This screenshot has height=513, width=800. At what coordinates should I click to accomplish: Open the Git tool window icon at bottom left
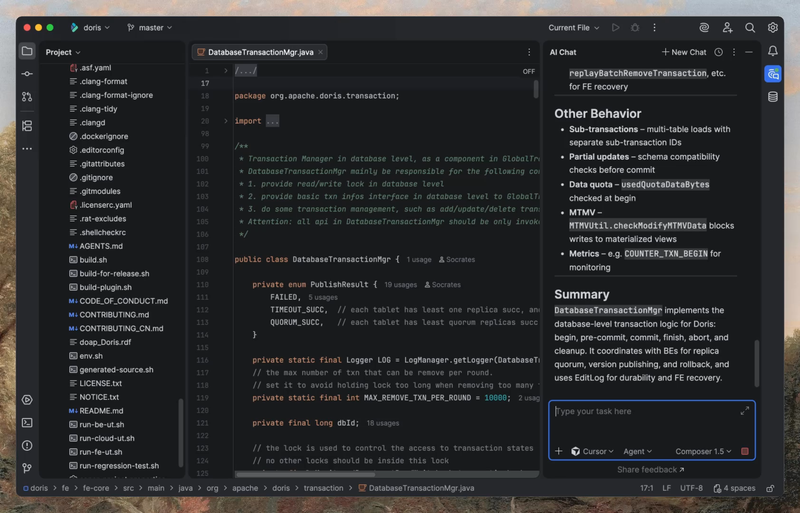[x=27, y=468]
